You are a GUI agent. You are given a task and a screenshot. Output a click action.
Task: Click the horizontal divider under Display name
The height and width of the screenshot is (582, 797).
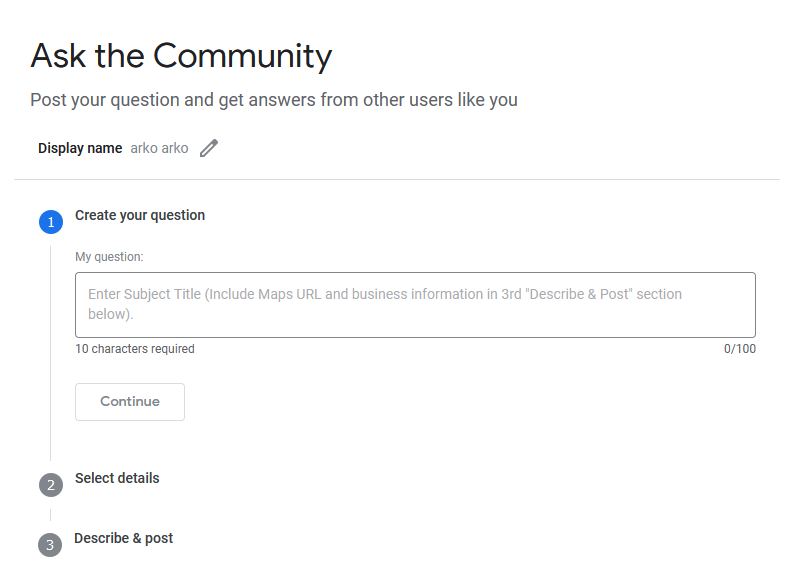coord(397,180)
